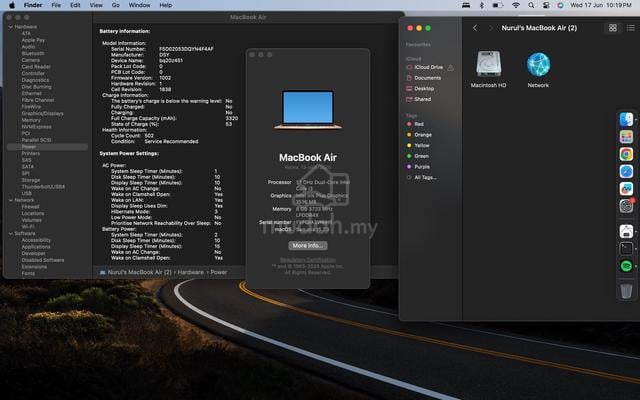Switch Finder to icon grid view
This screenshot has height=400, width=640.
click(613, 28)
